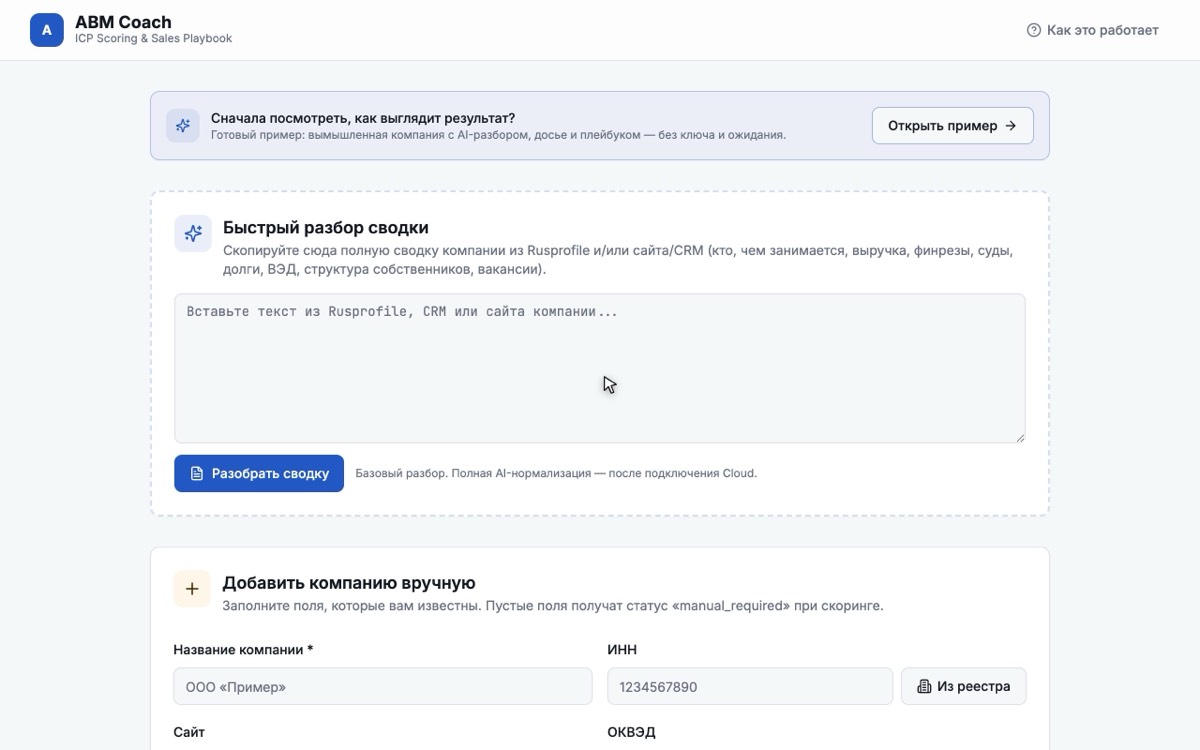Click the 'Разобрать сводку' button
This screenshot has height=750, width=1200.
tap(259, 473)
